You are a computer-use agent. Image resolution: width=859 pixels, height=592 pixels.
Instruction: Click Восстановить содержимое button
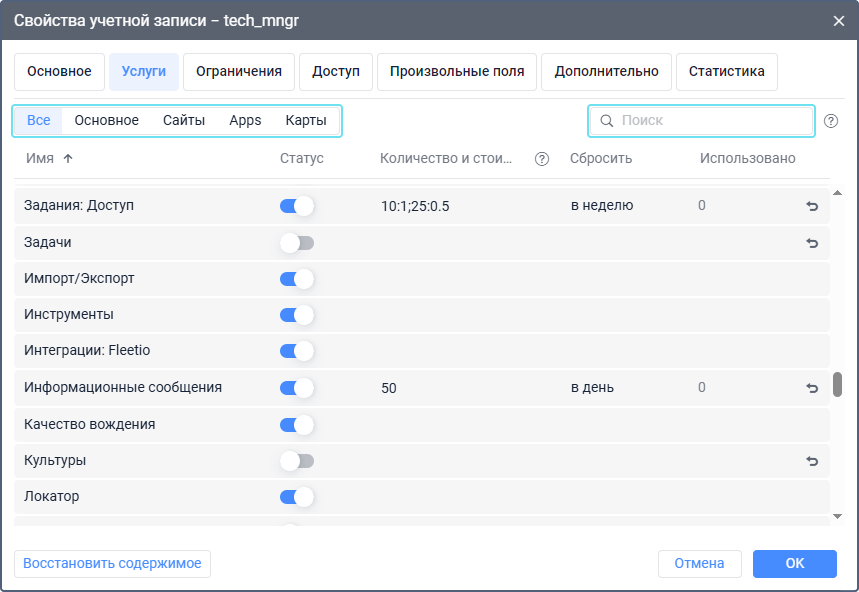[112, 563]
